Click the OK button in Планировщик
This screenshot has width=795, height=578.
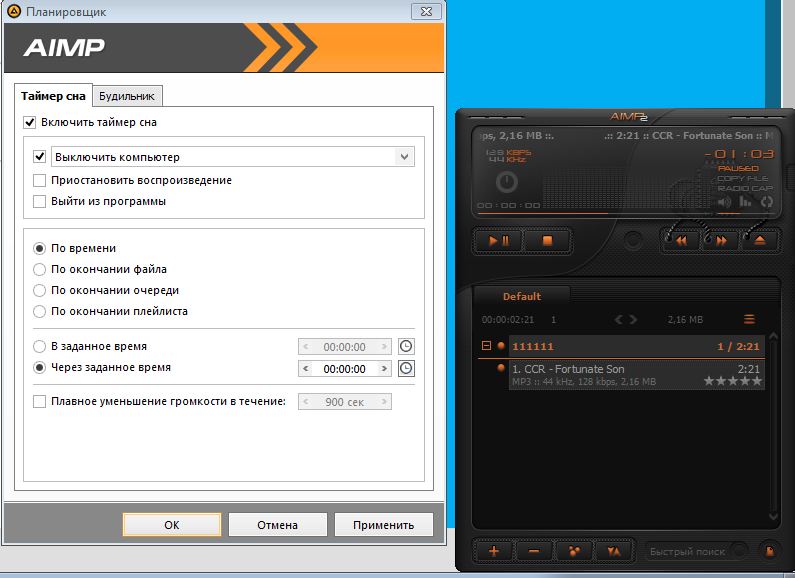(172, 525)
